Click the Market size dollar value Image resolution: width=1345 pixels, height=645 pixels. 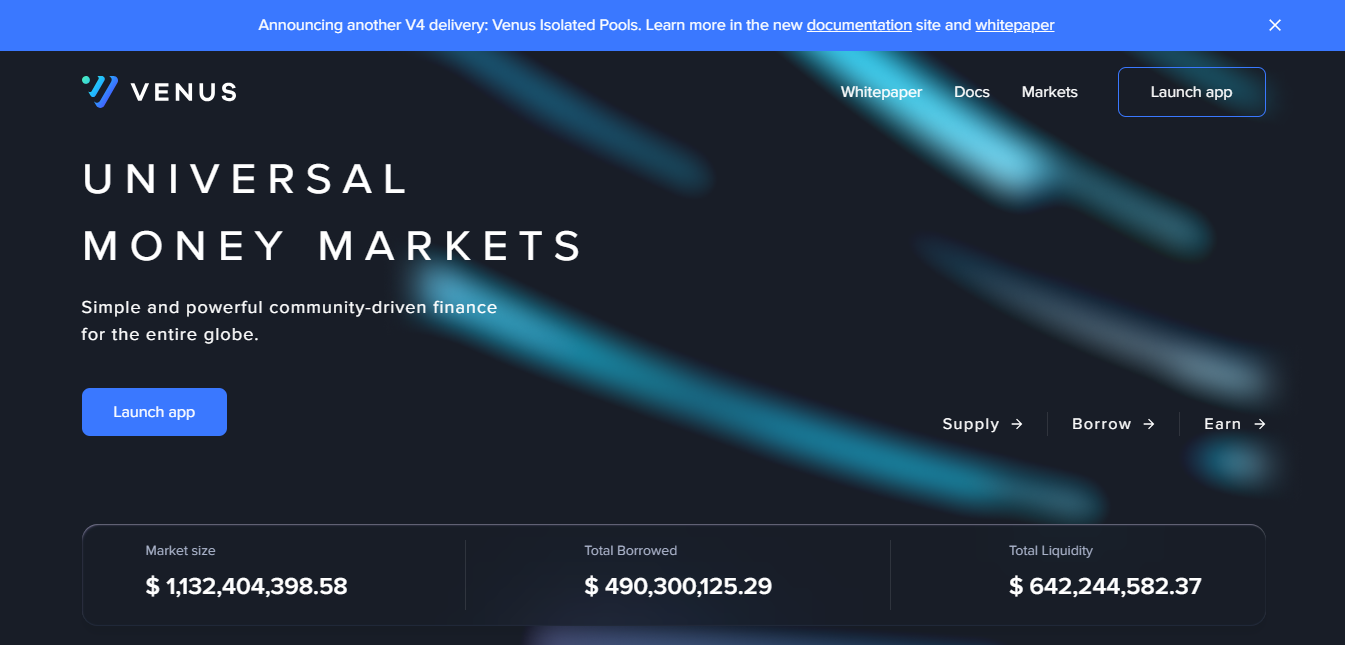pyautogui.click(x=246, y=586)
